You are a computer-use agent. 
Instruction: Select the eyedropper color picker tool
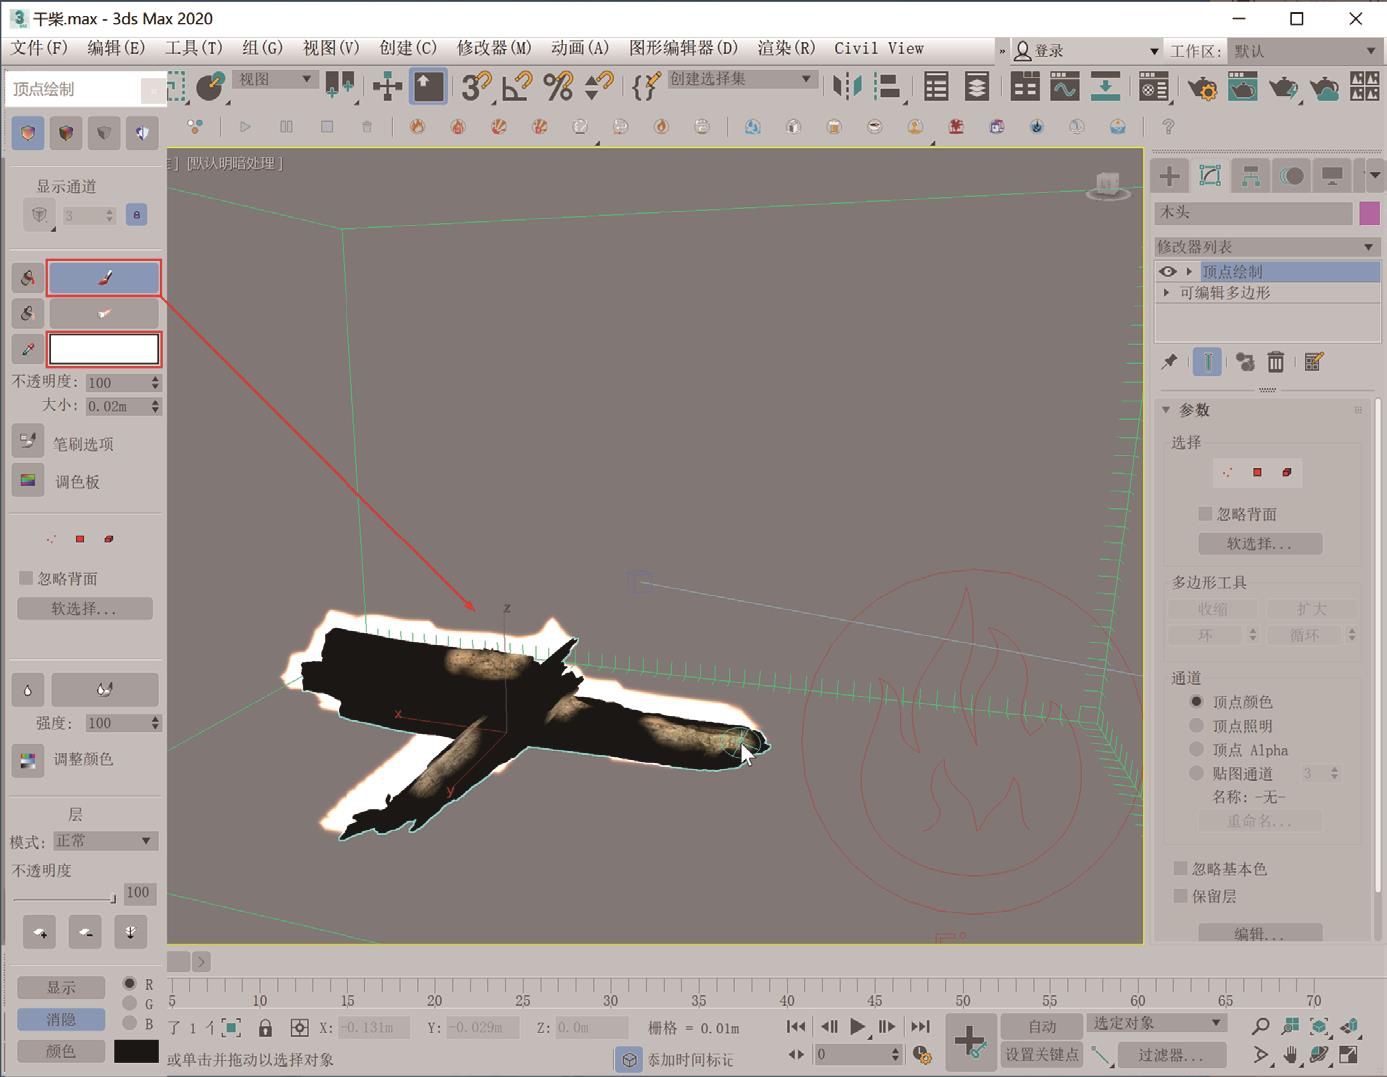28,349
